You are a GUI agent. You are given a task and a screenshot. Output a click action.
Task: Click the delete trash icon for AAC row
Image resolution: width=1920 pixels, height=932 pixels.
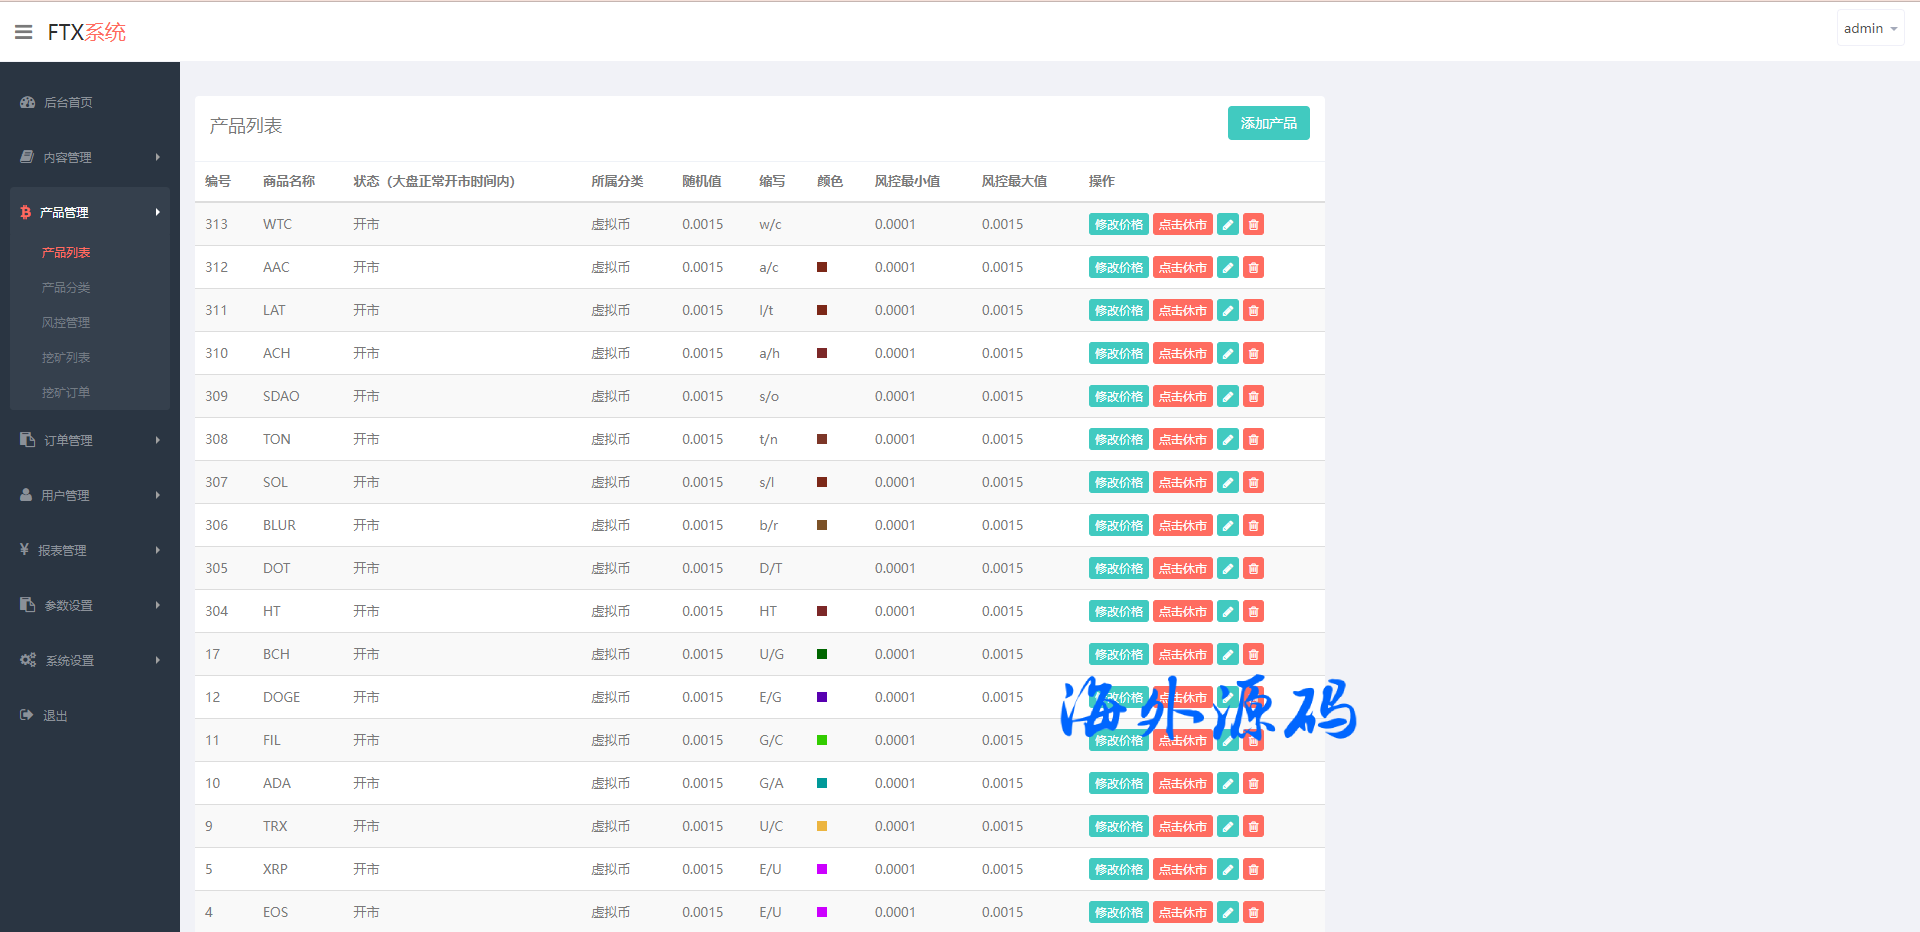(1253, 268)
